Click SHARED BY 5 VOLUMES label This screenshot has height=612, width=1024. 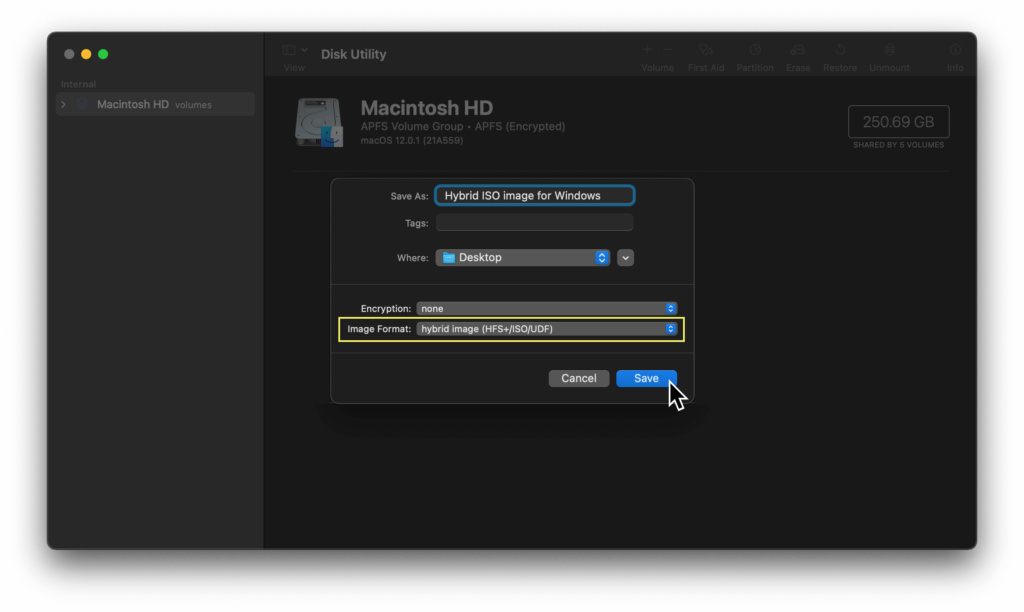tap(899, 145)
